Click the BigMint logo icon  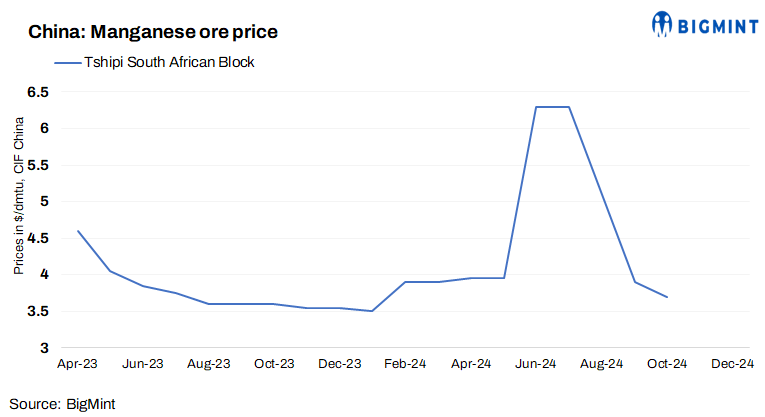tap(662, 23)
